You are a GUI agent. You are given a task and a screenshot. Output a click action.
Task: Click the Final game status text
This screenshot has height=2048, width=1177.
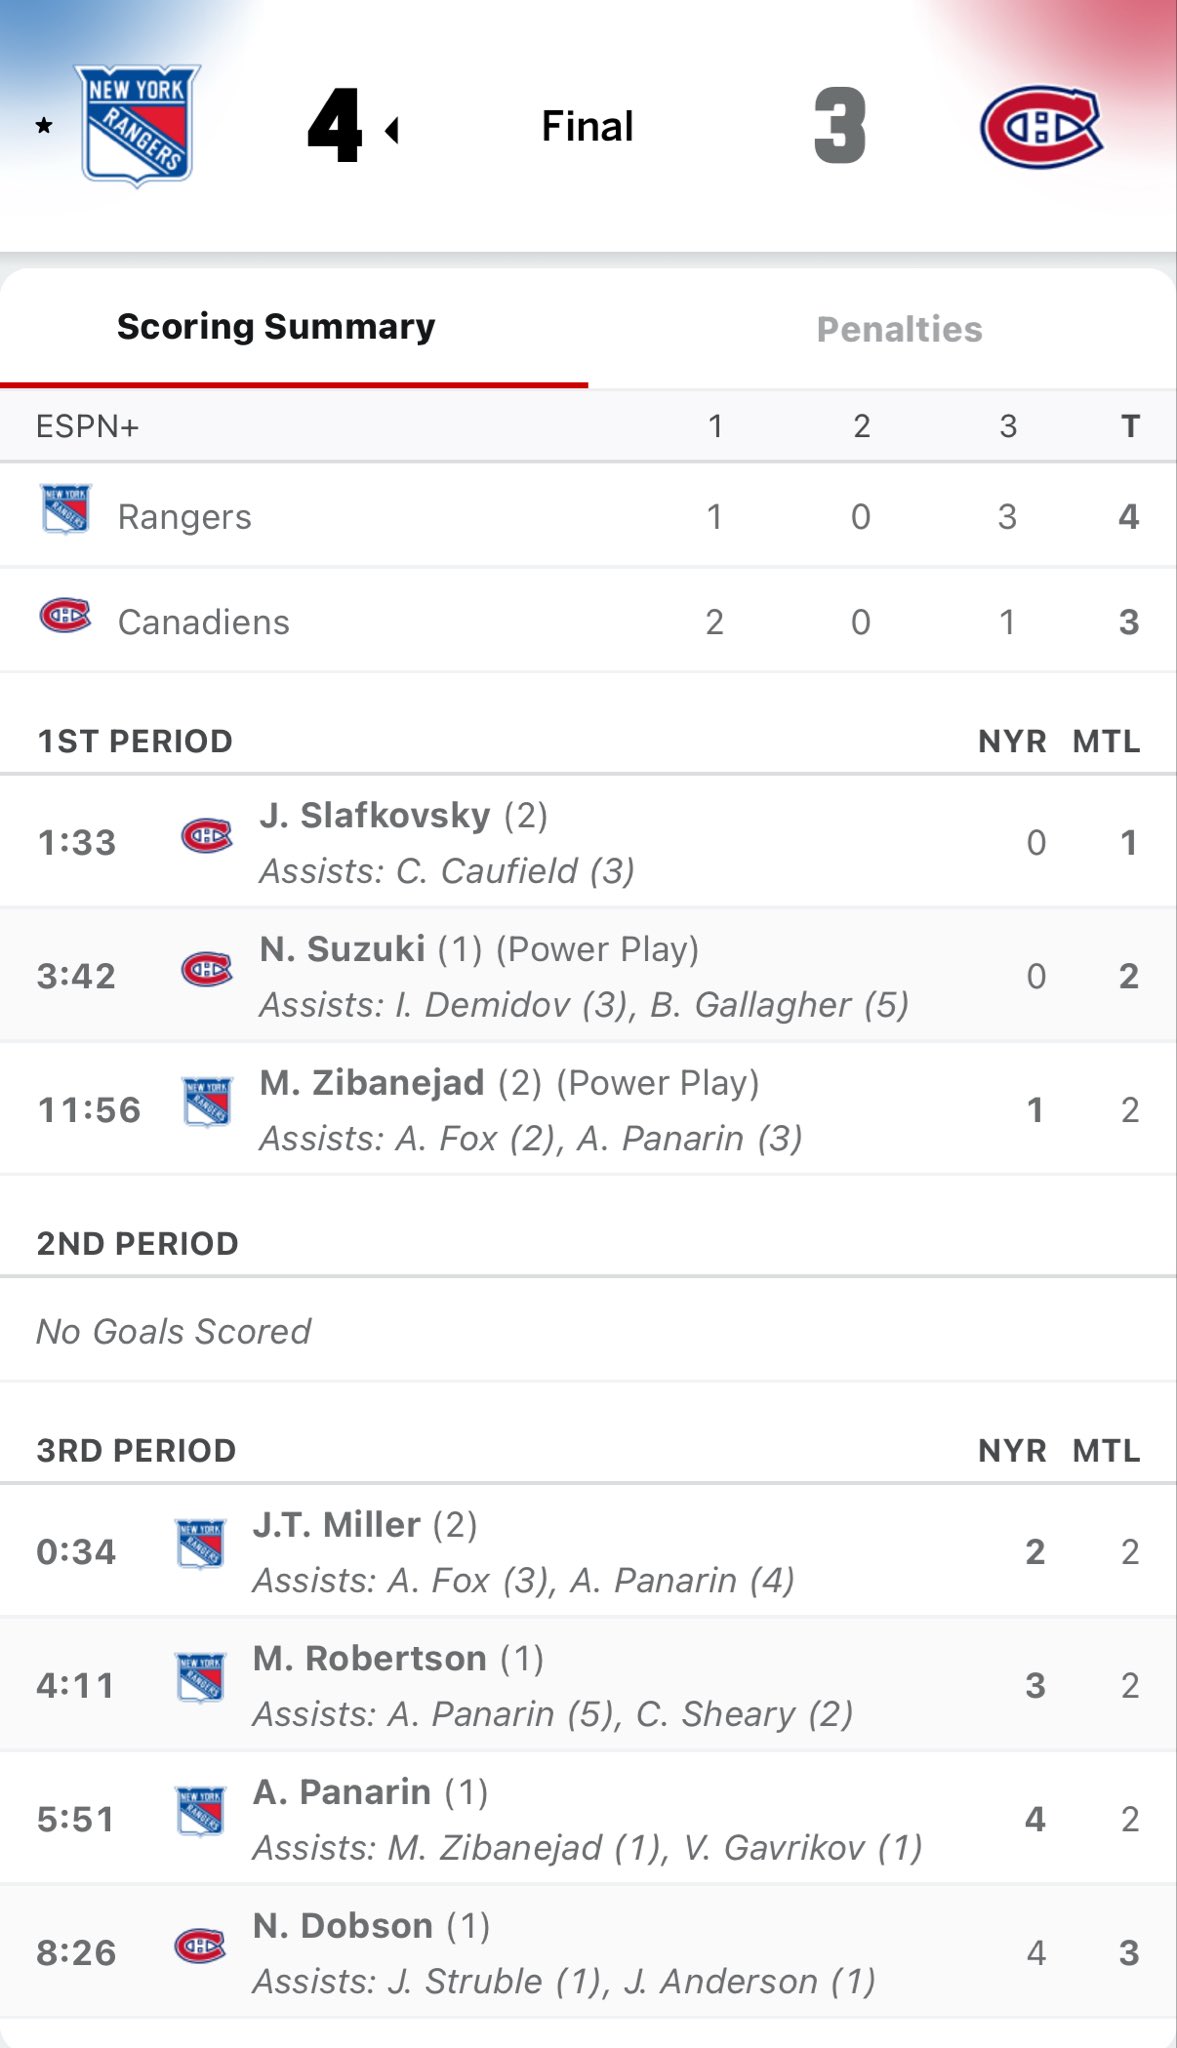(x=588, y=127)
